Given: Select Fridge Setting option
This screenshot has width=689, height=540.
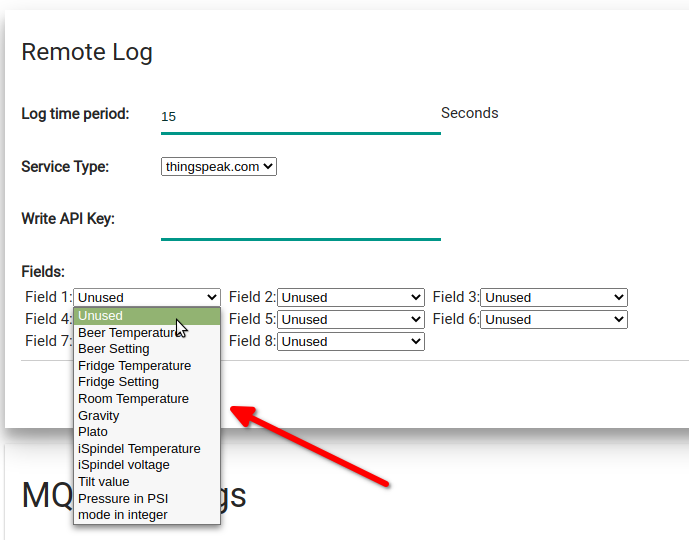Looking at the screenshot, I should 147,382.
